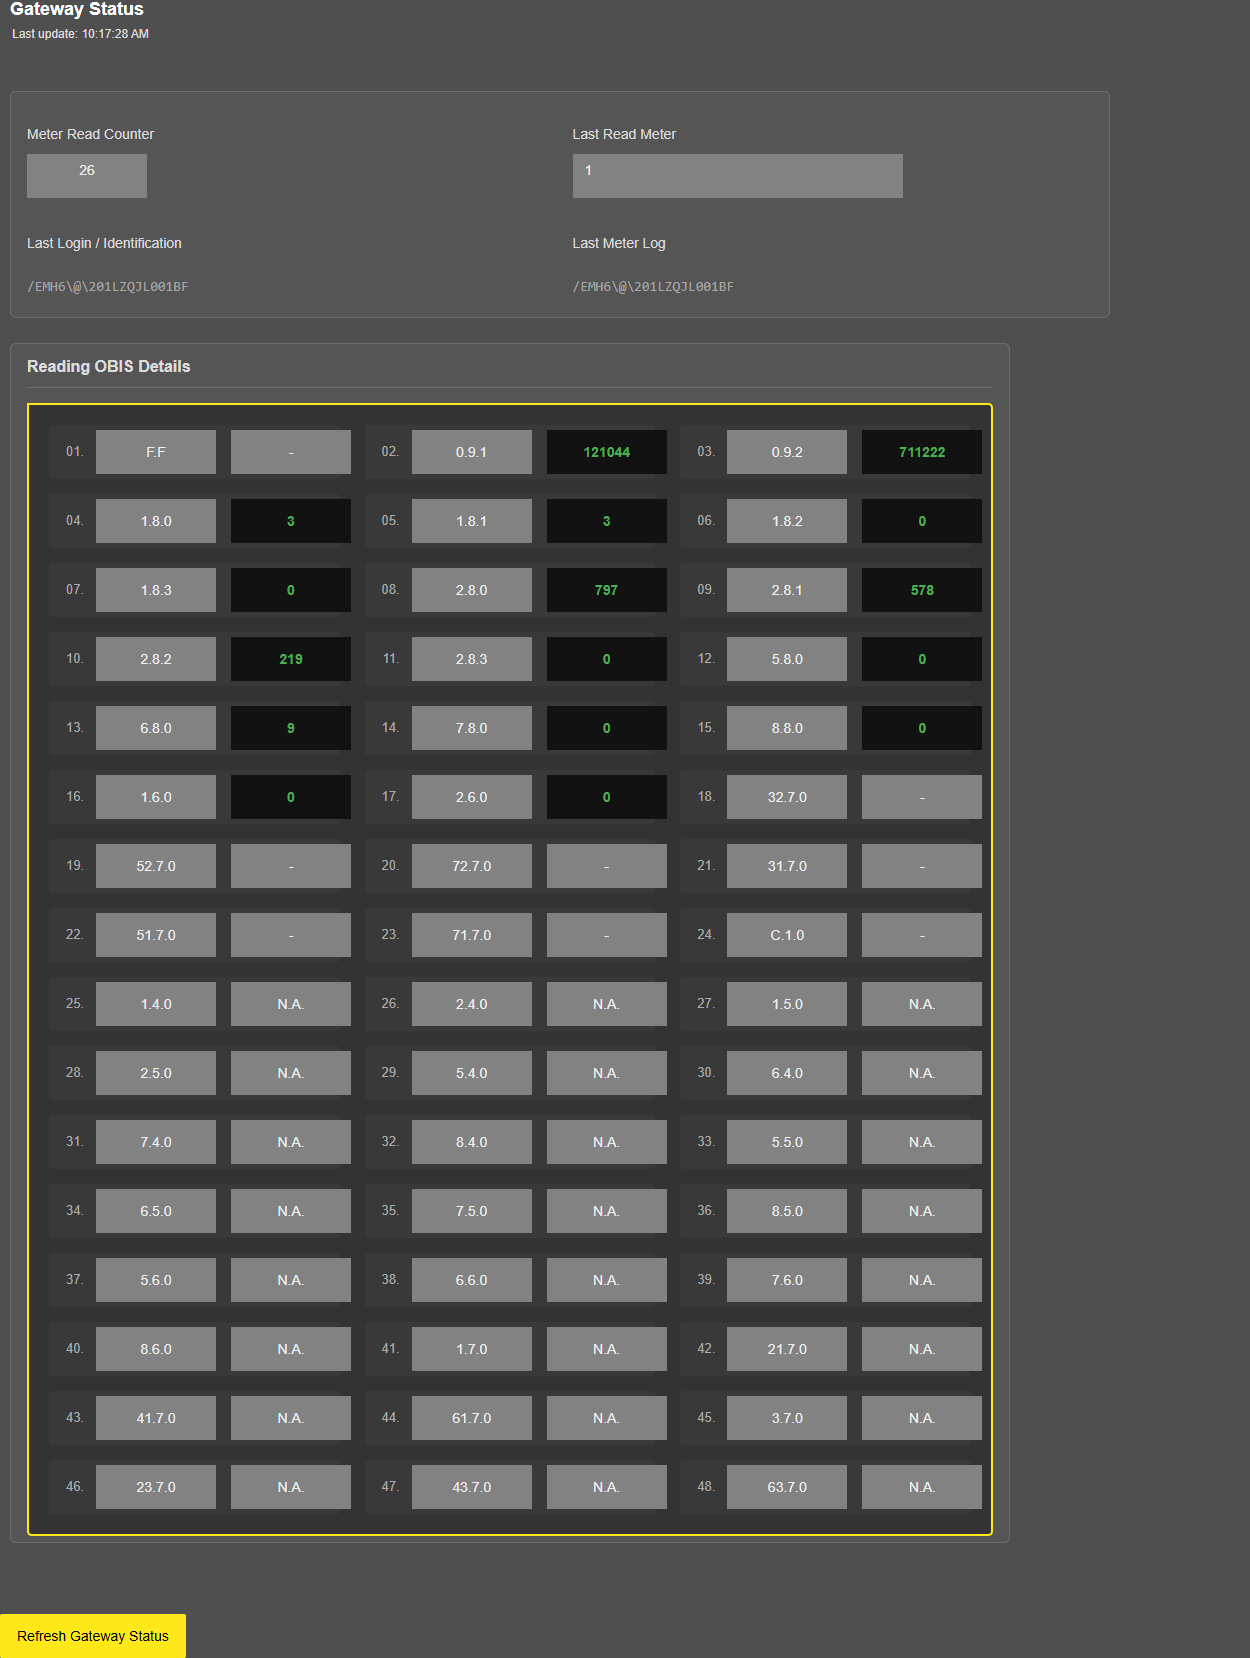Click the 2.8.0 OBIS code cell
The image size is (1250, 1658).
[x=472, y=590]
